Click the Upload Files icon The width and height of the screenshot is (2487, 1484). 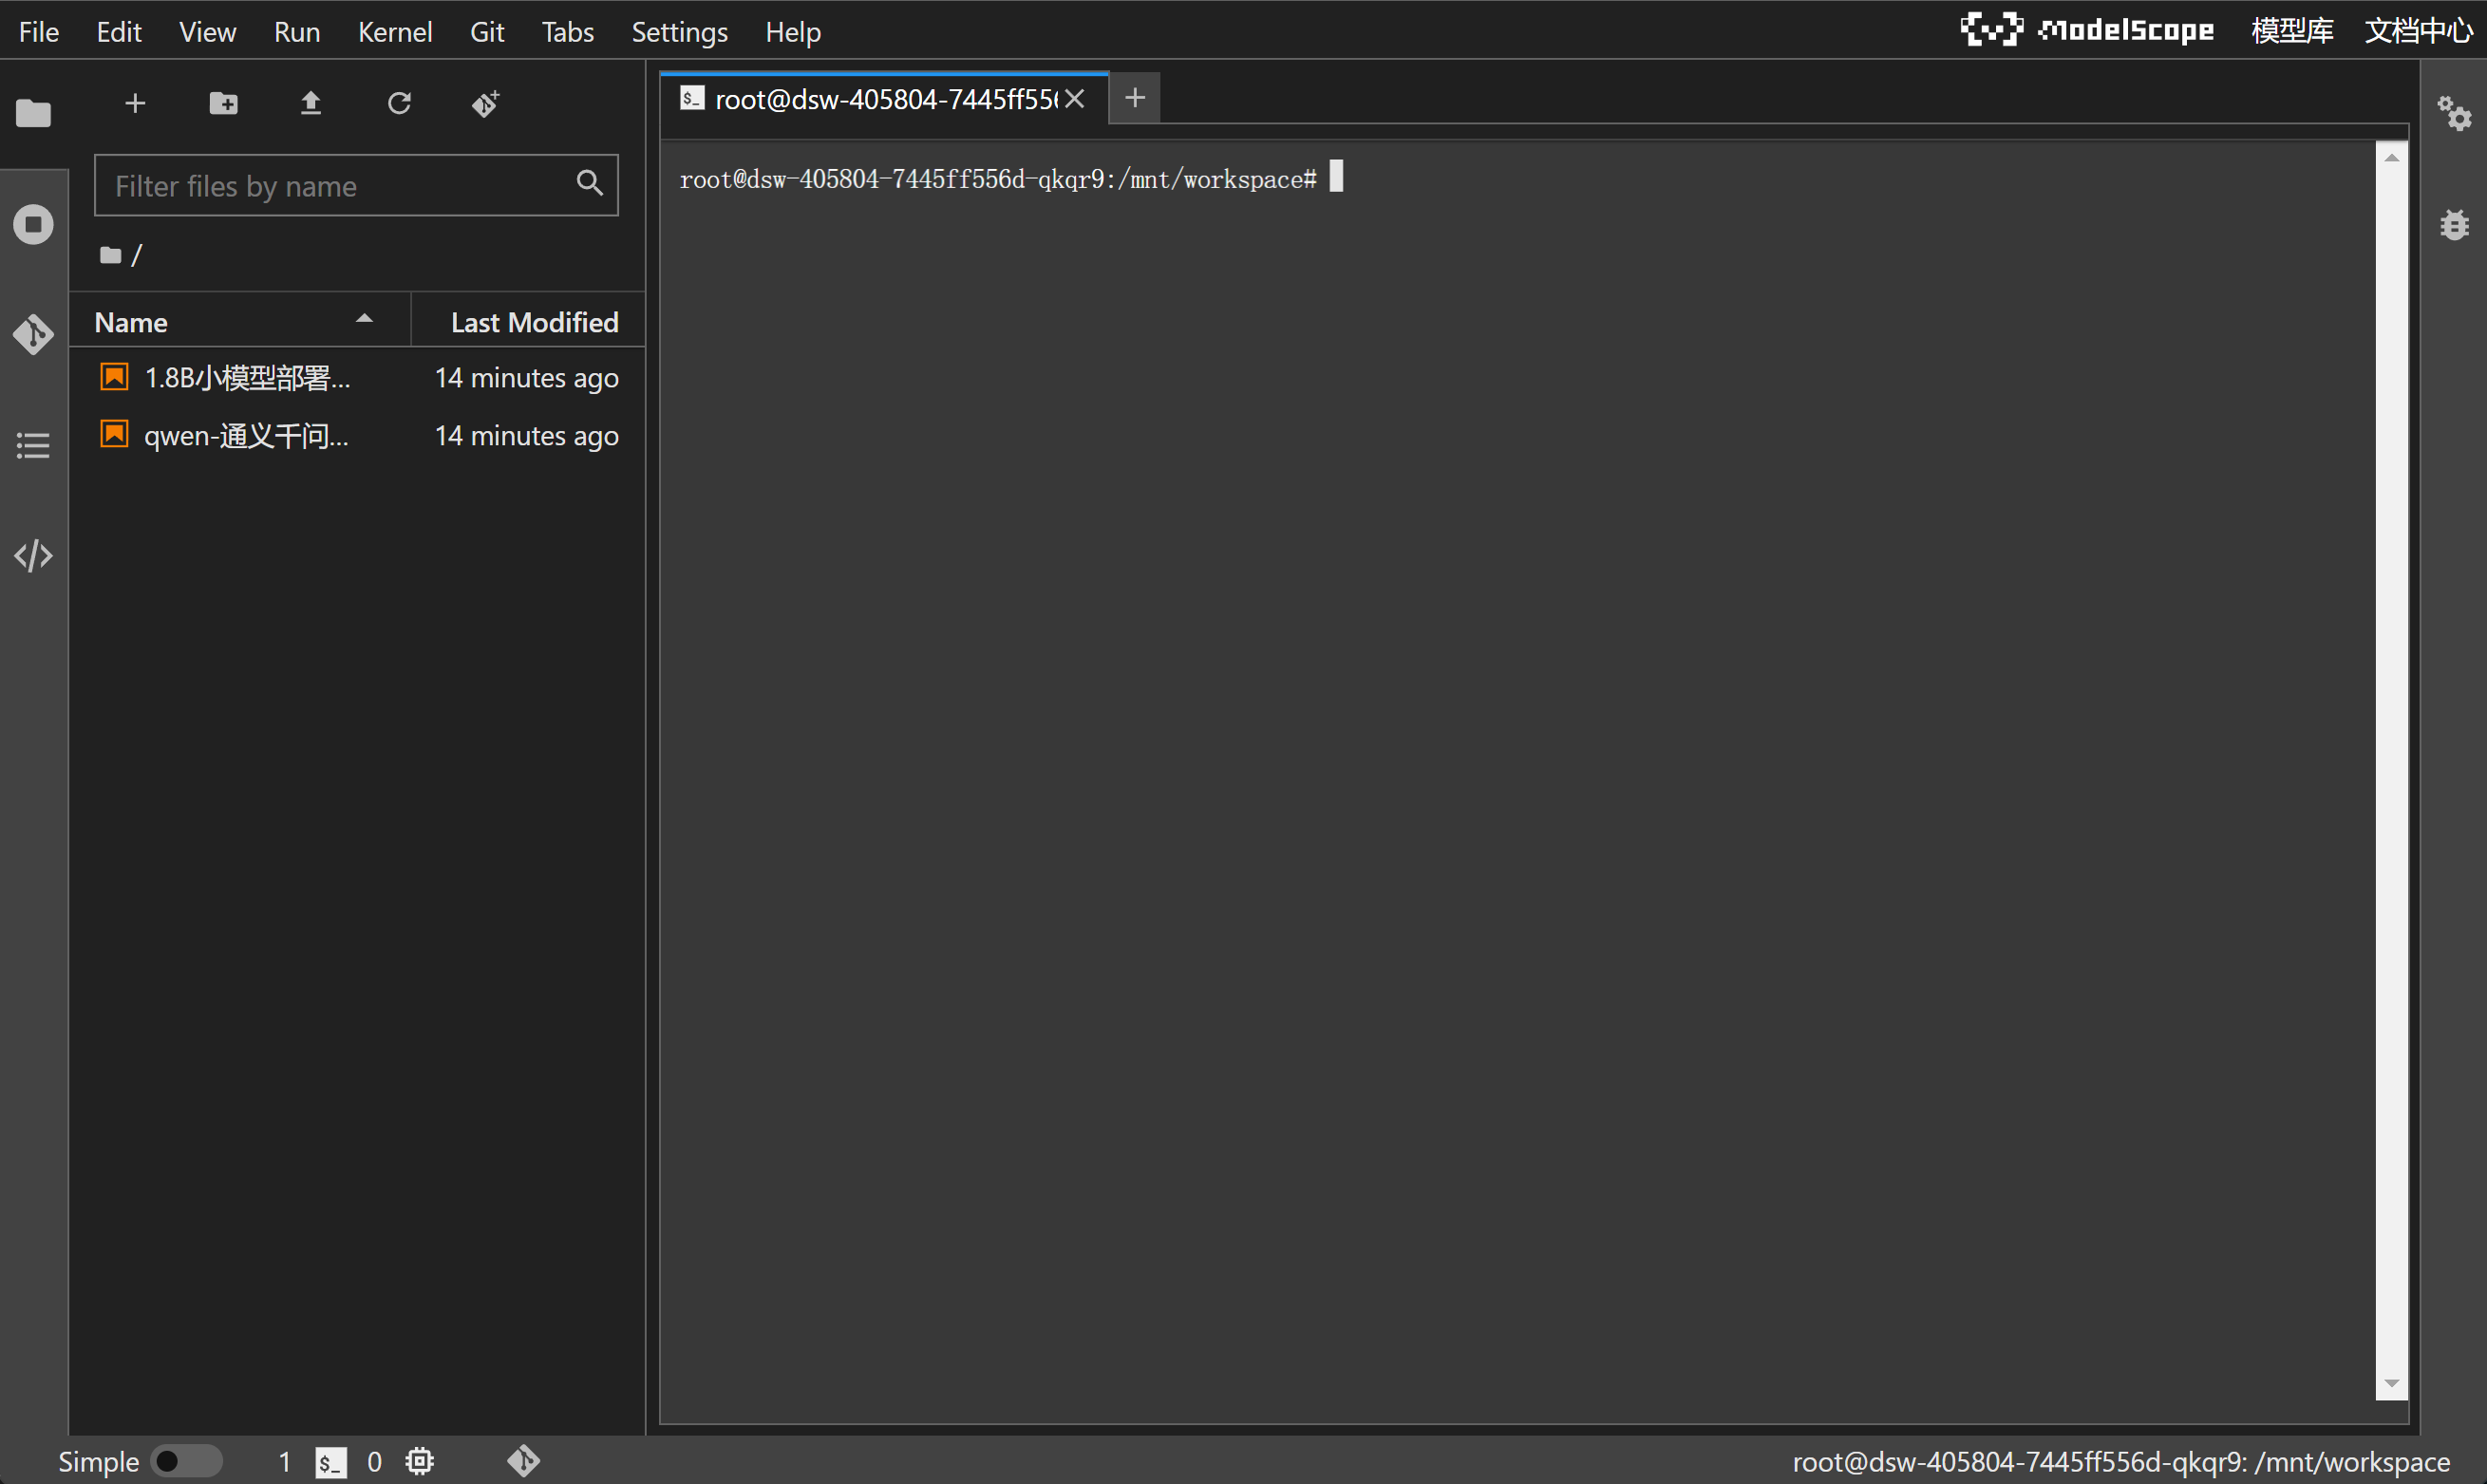point(311,103)
